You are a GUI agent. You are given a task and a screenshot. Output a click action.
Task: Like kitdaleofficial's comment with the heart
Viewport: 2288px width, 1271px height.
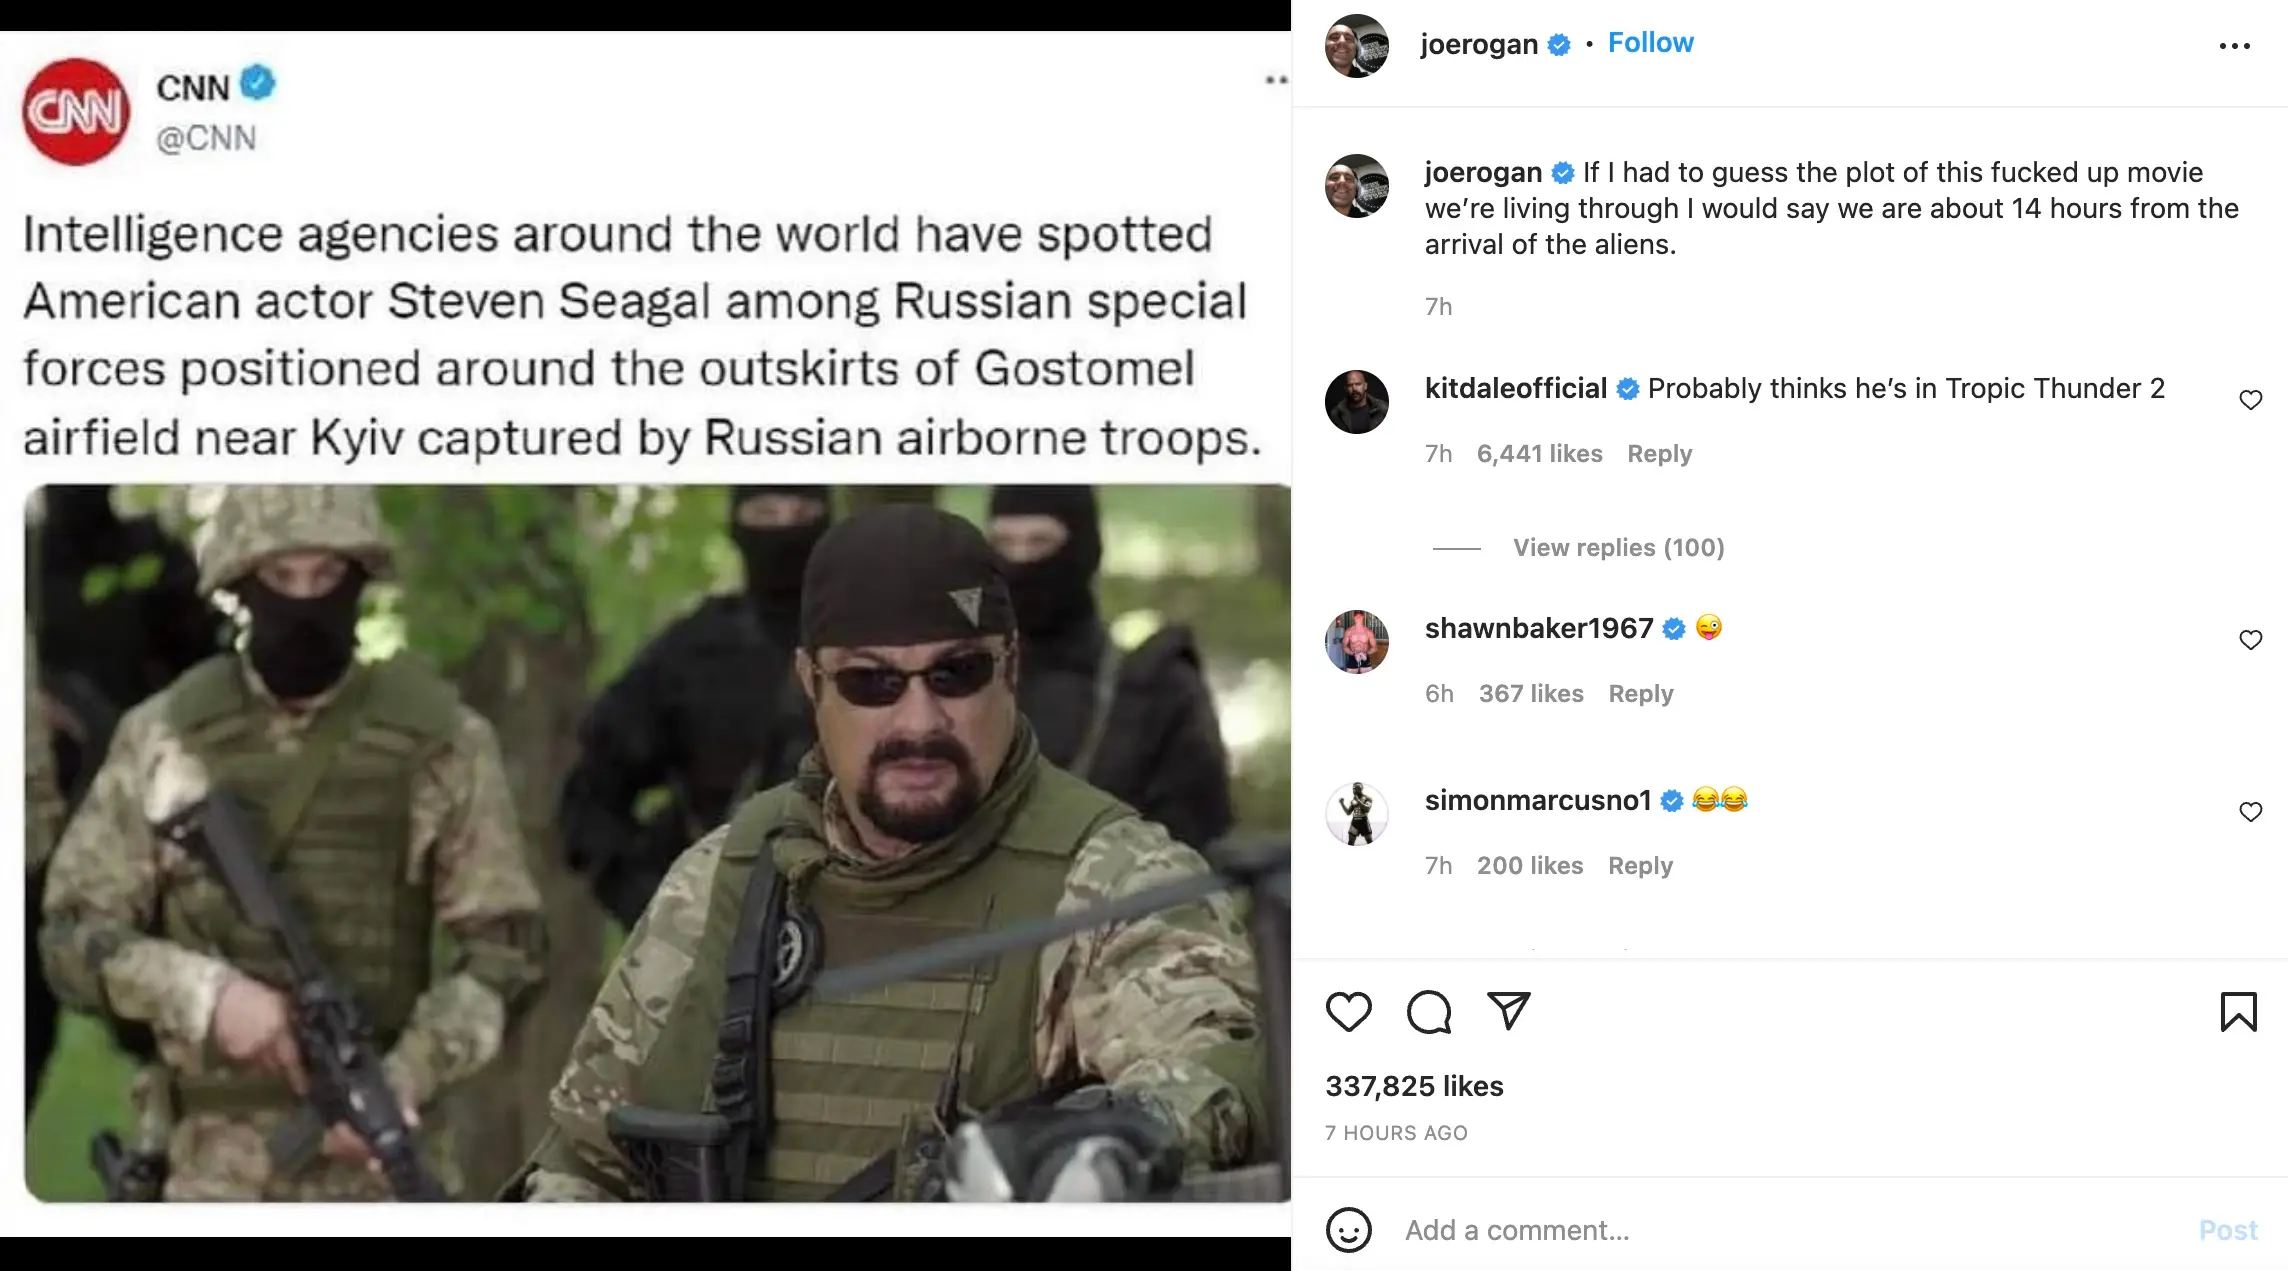tap(2251, 399)
